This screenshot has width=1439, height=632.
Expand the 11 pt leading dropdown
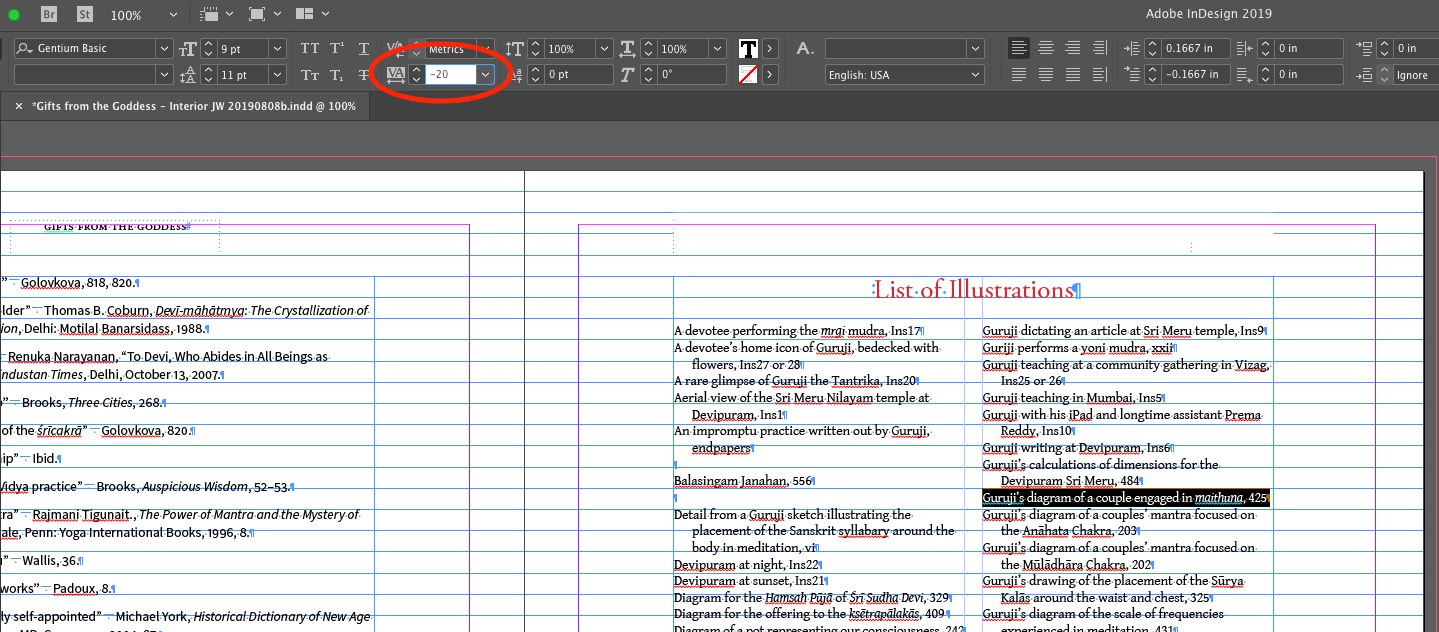tap(277, 75)
